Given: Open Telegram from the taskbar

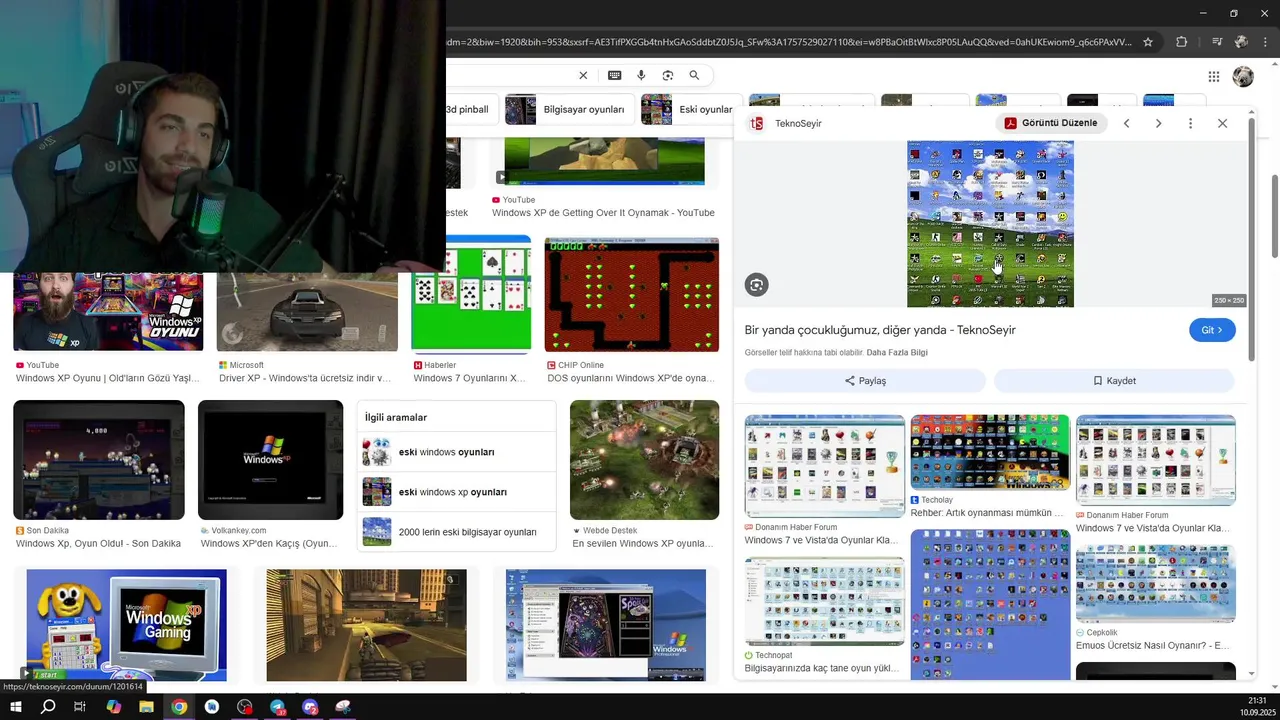Looking at the screenshot, I should (x=277, y=707).
